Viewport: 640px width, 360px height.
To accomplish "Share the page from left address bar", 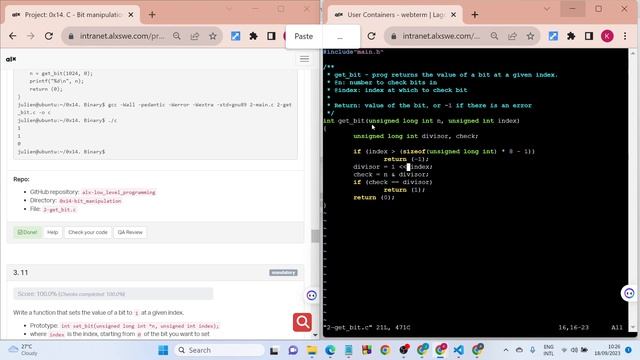I will tap(195, 36).
